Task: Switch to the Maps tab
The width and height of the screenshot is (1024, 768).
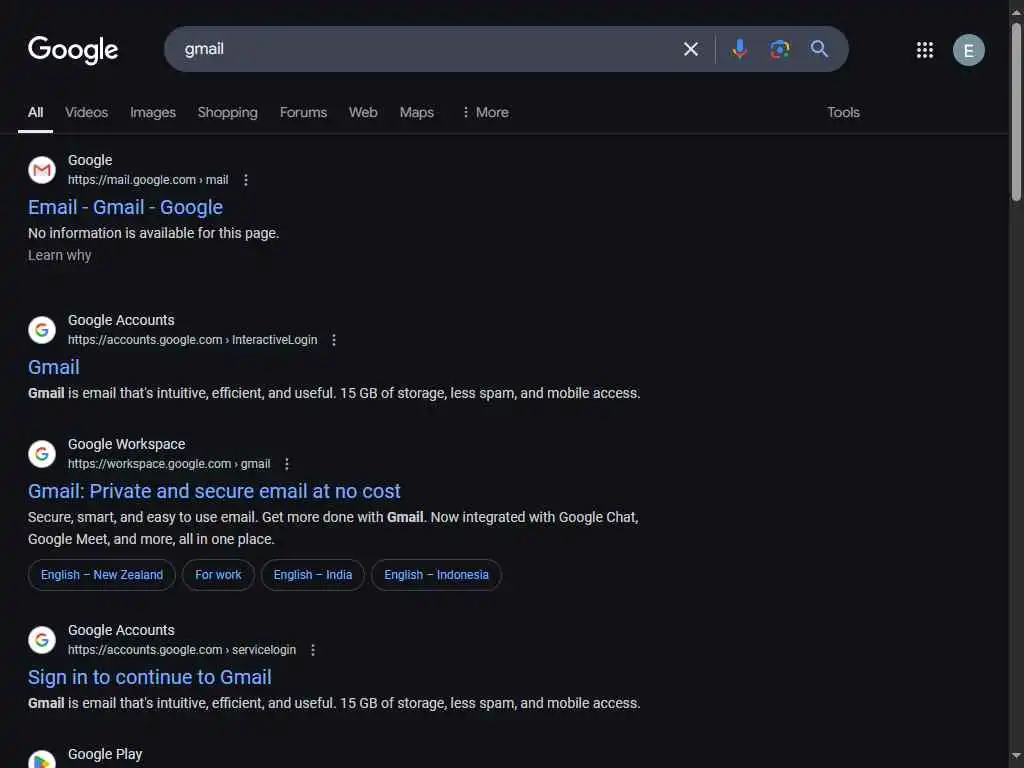Action: [x=417, y=112]
